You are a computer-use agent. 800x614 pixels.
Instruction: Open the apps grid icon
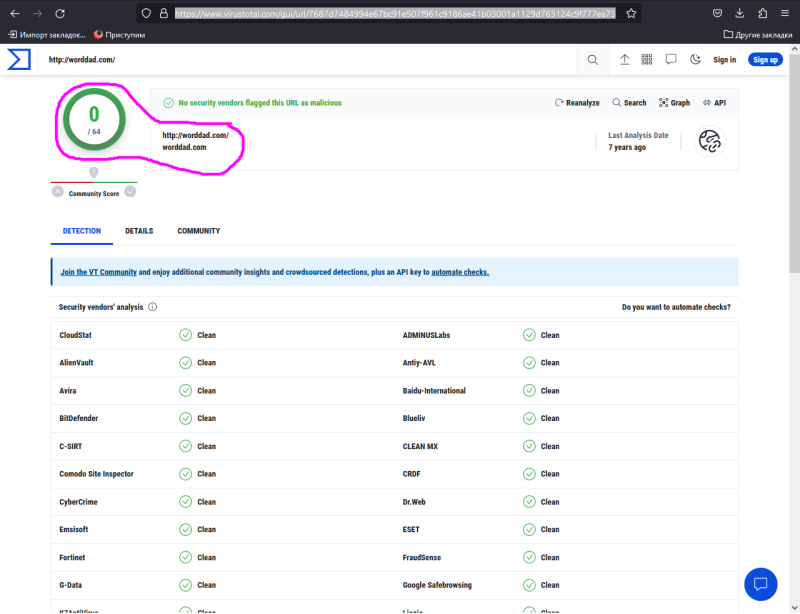(x=647, y=60)
